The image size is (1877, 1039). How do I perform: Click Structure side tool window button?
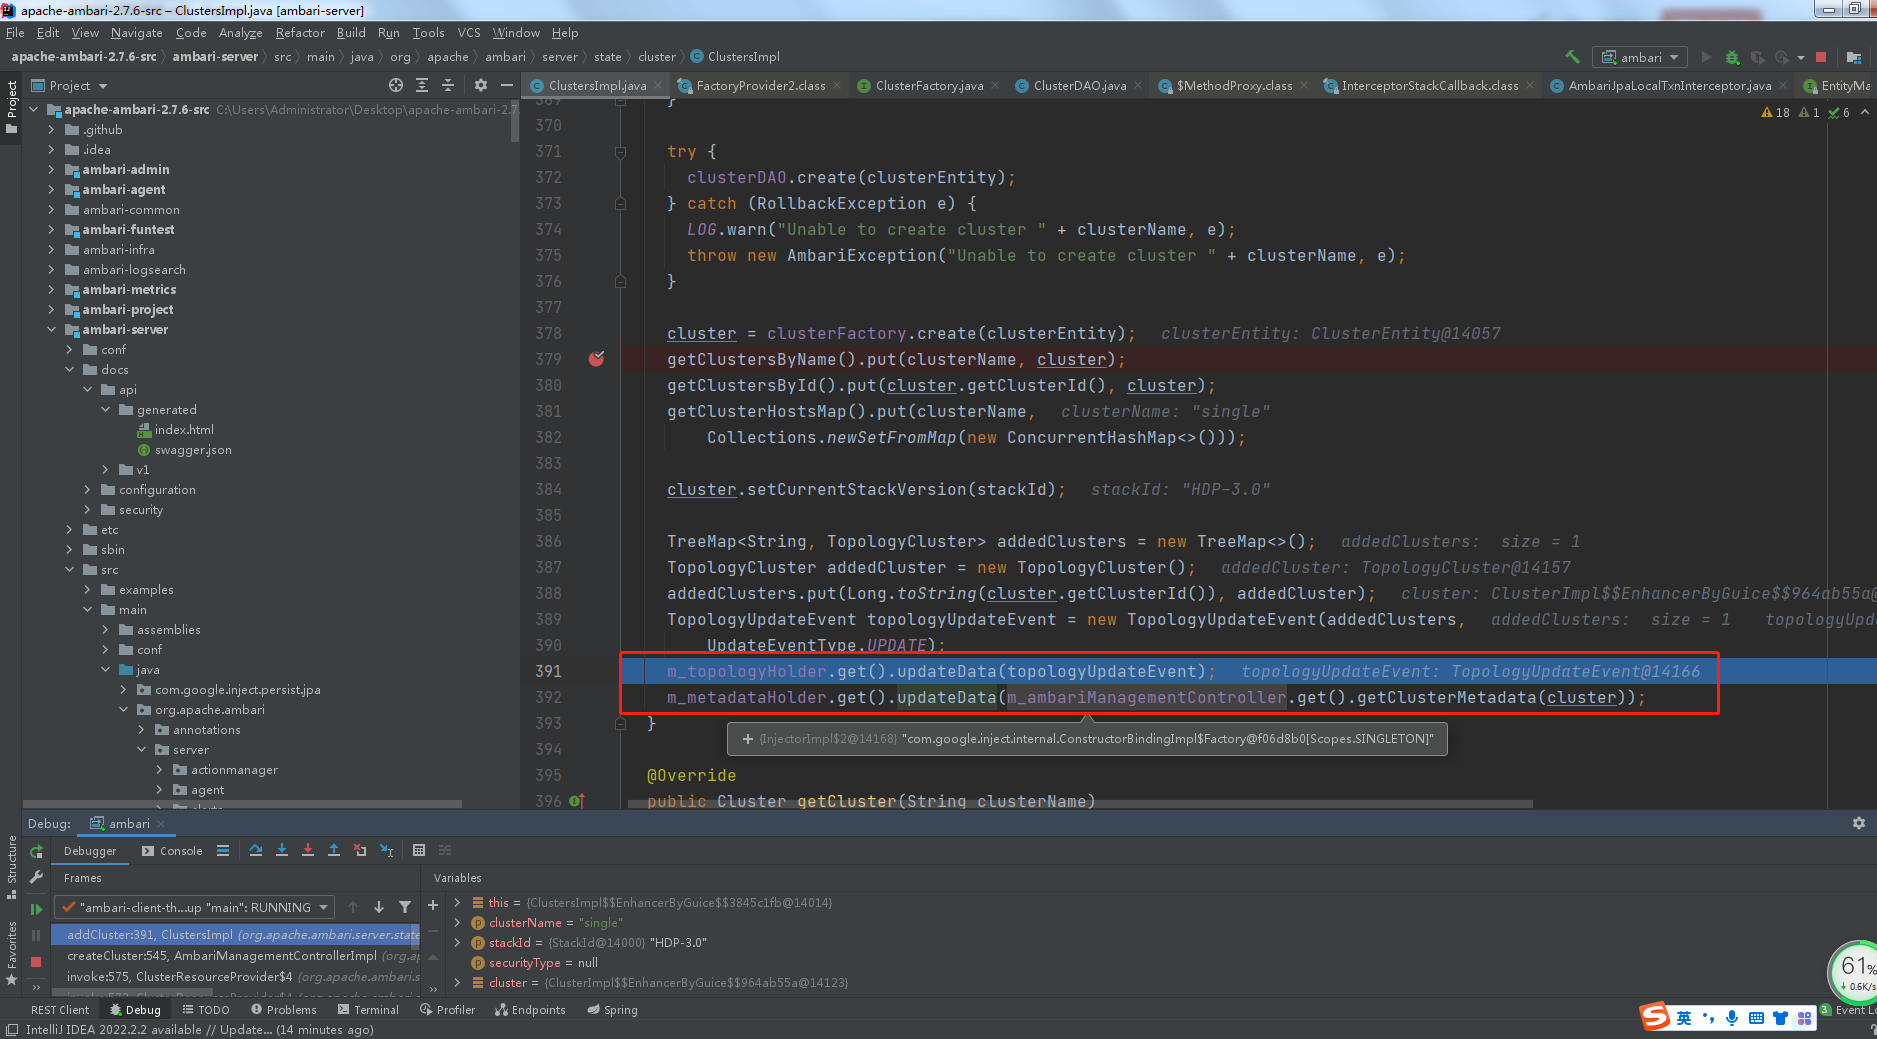point(12,868)
